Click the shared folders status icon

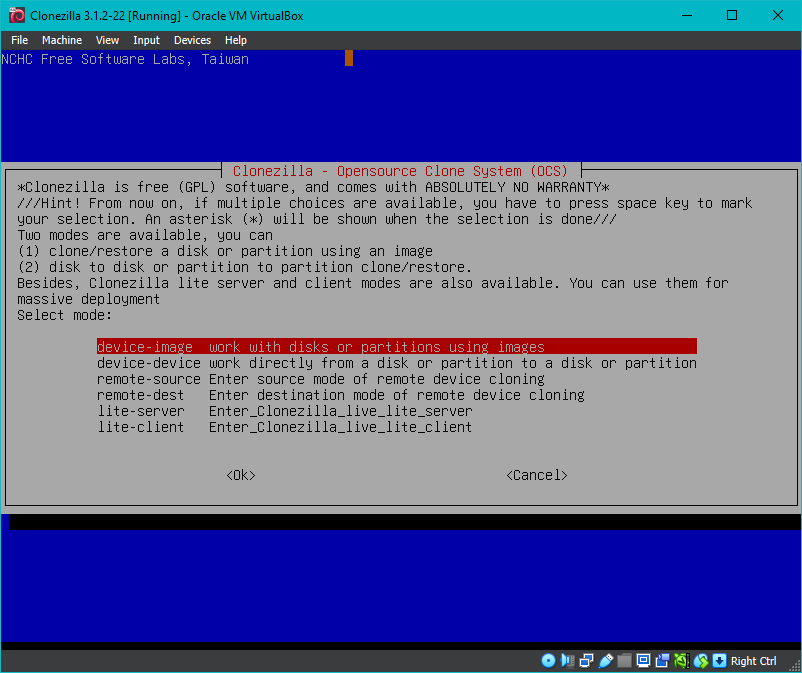[x=624, y=661]
